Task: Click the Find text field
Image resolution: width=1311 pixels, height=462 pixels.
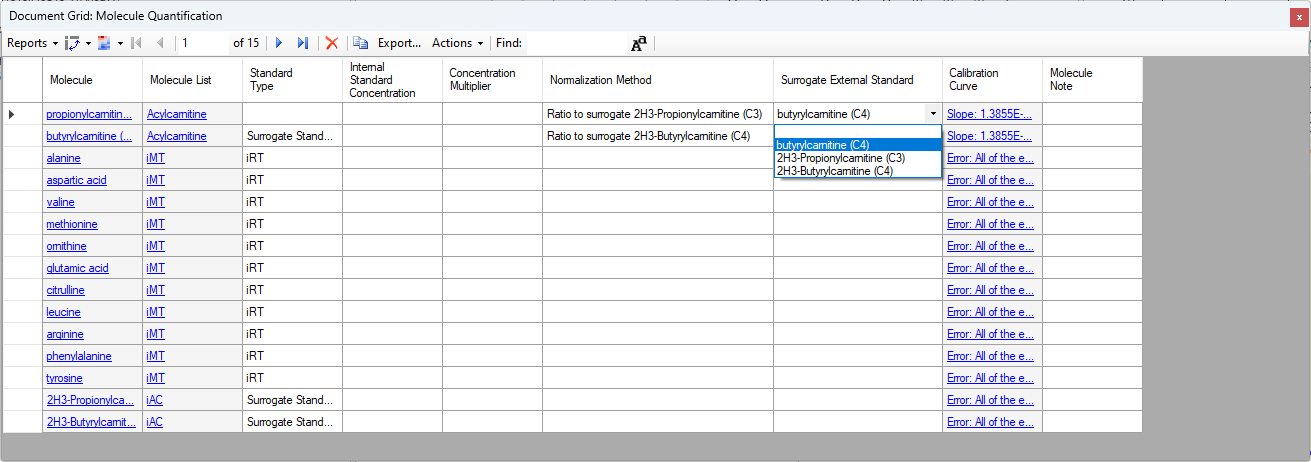Action: (575, 43)
